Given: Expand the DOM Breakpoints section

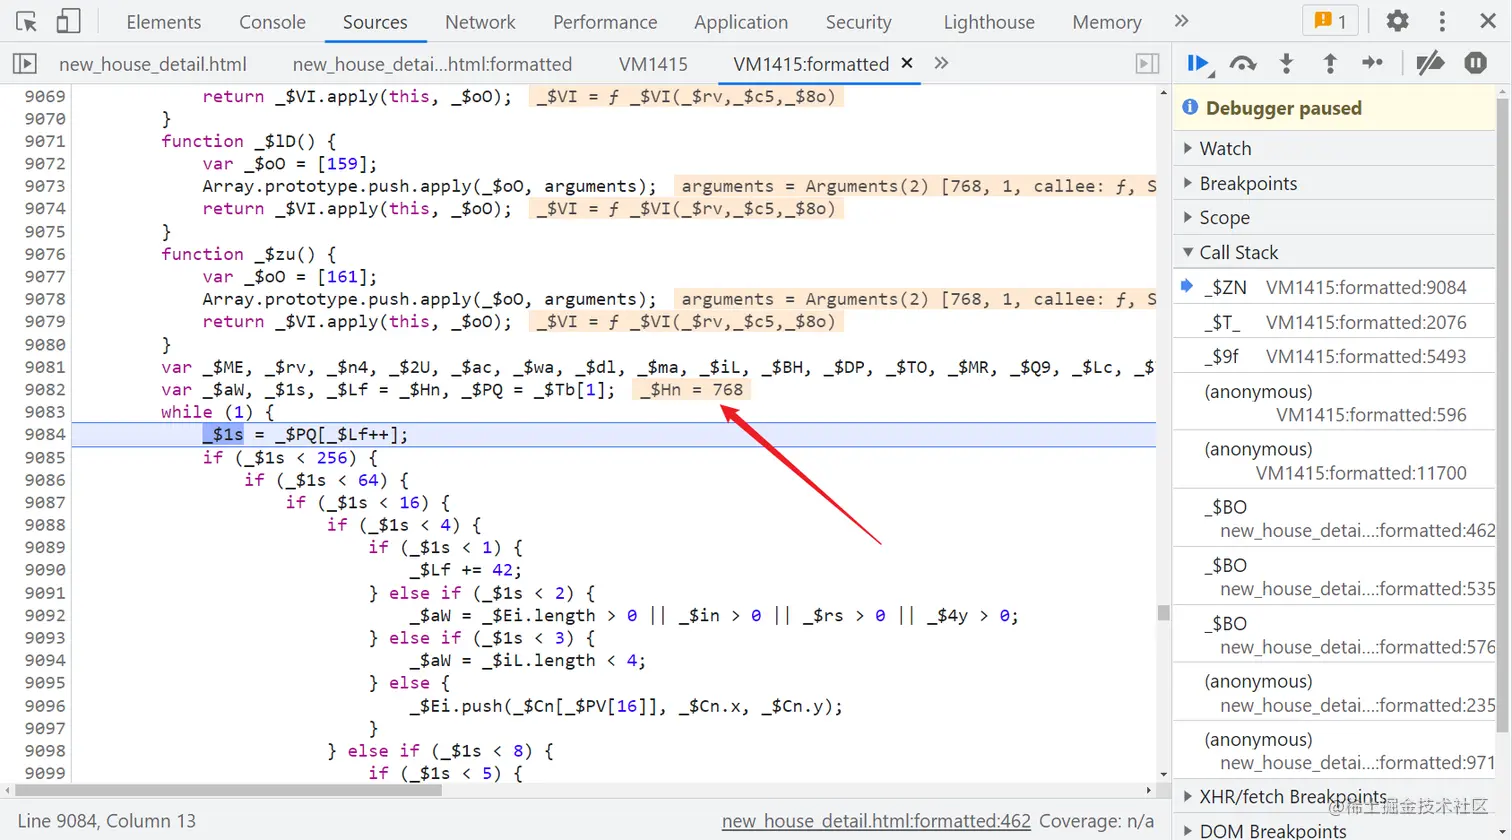Looking at the screenshot, I should pos(1334,830).
